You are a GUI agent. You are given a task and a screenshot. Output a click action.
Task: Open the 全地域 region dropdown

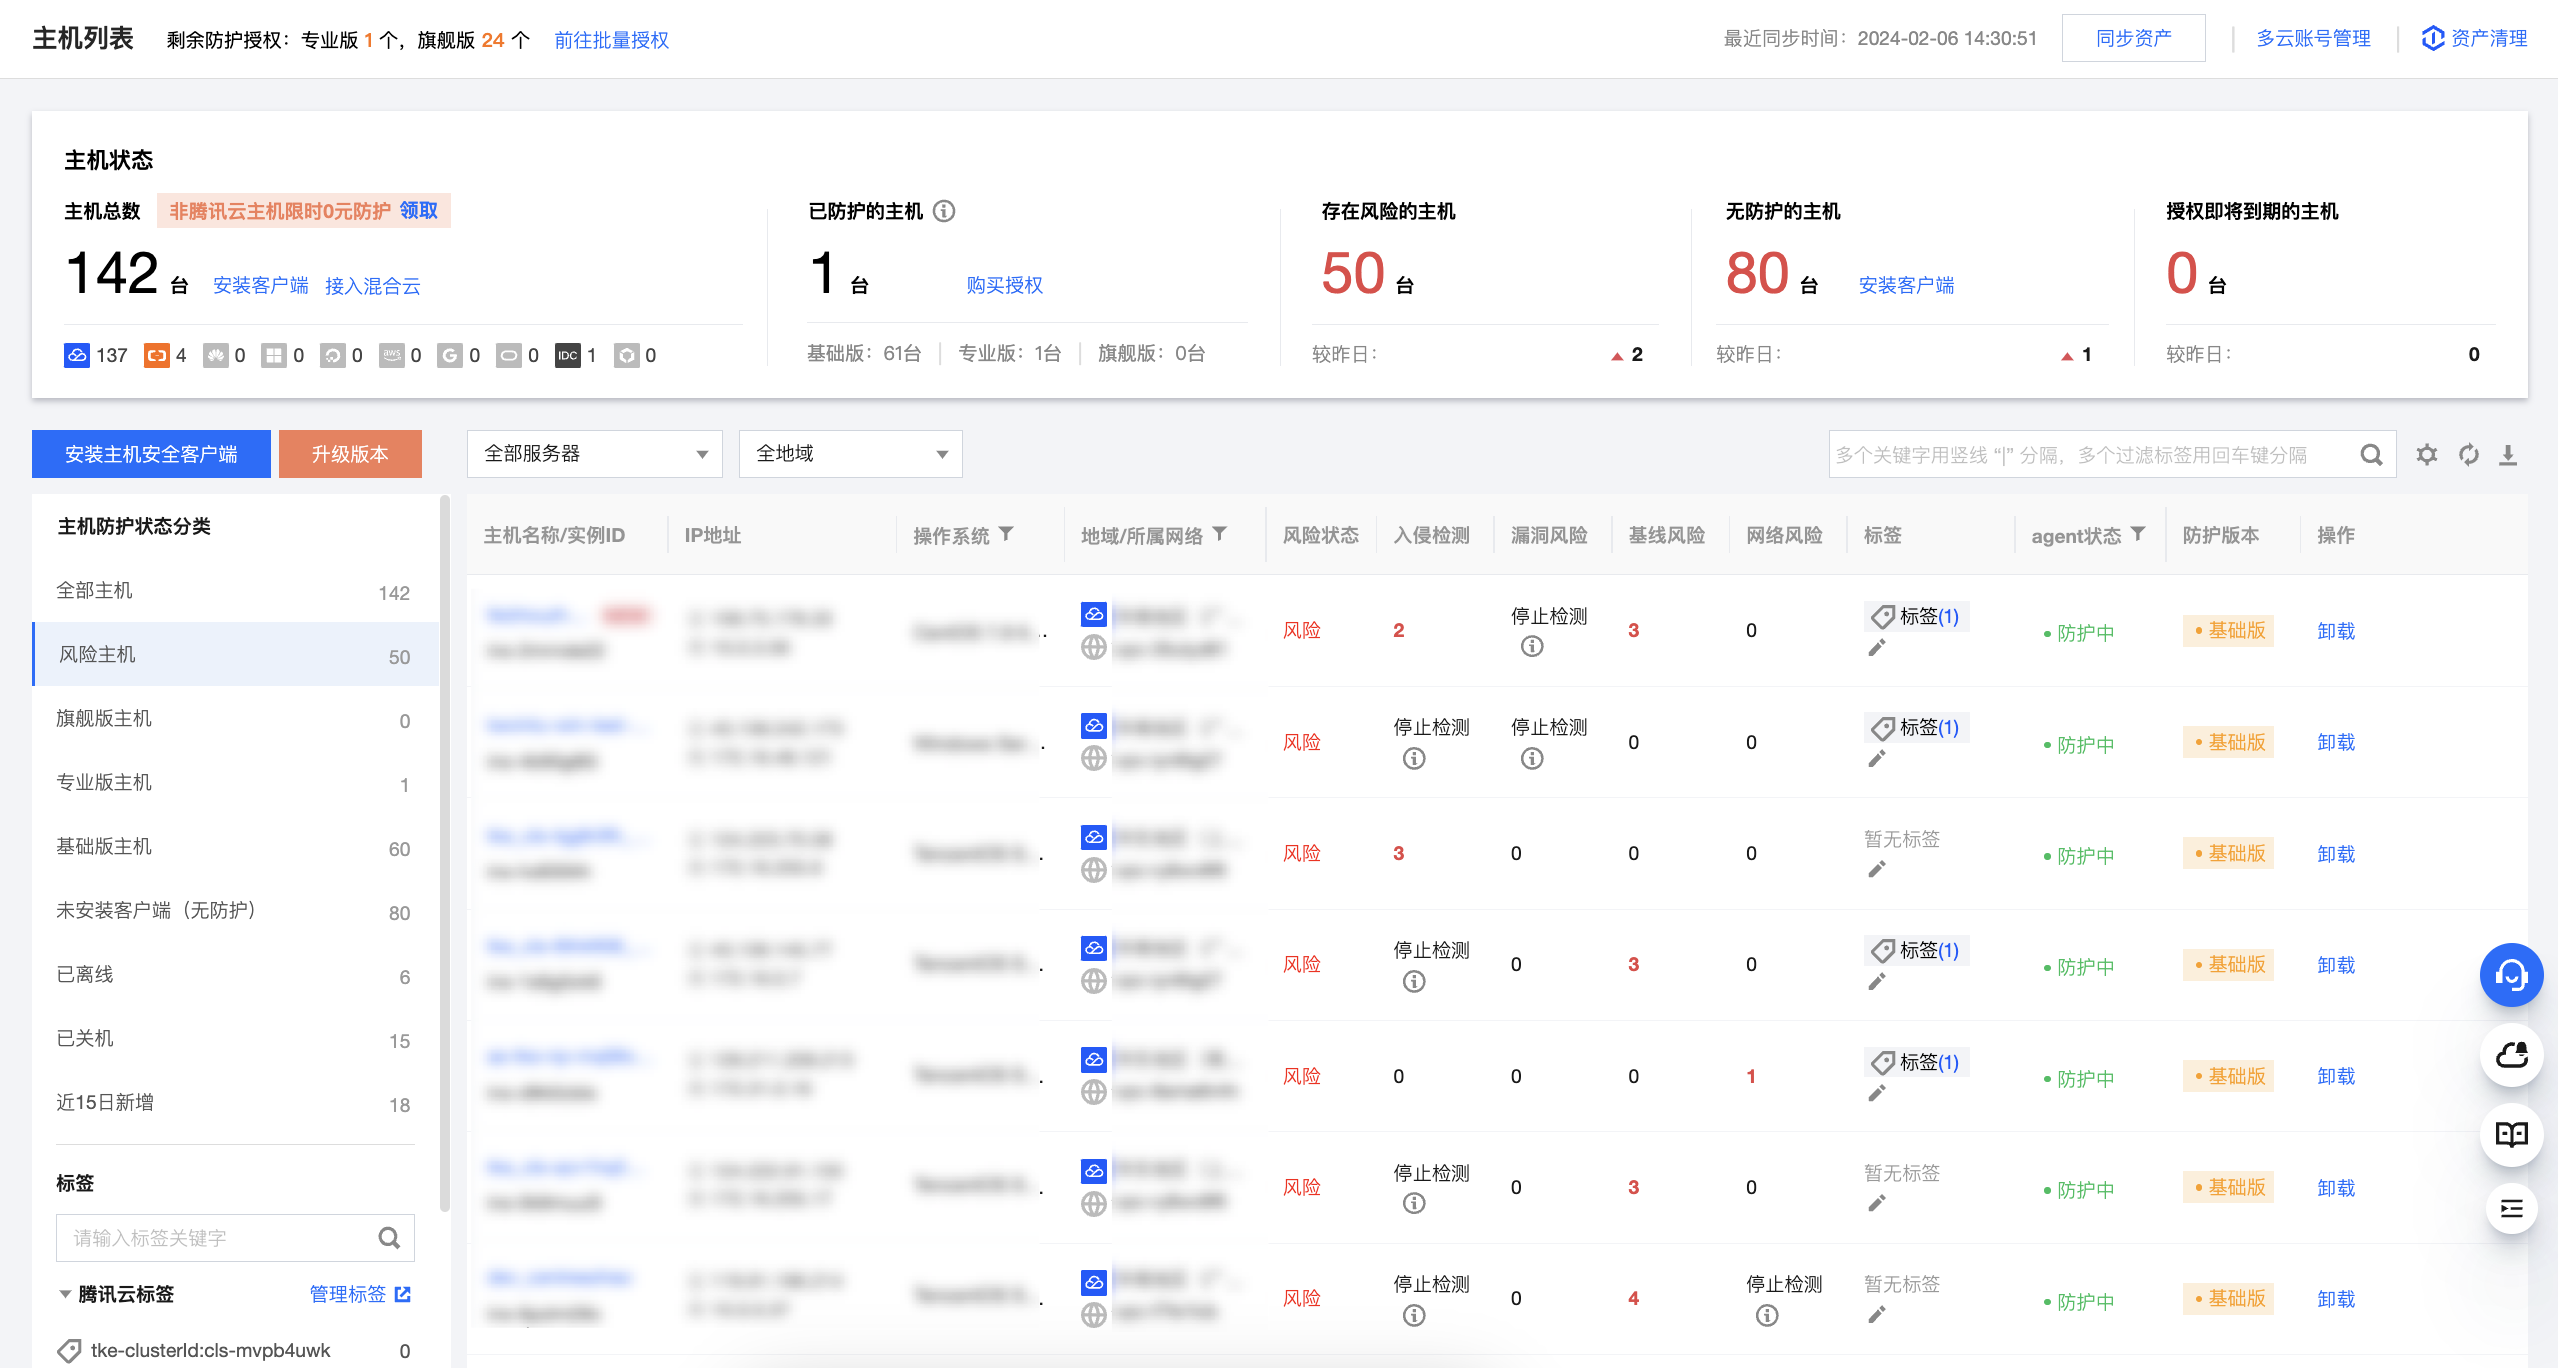850,454
